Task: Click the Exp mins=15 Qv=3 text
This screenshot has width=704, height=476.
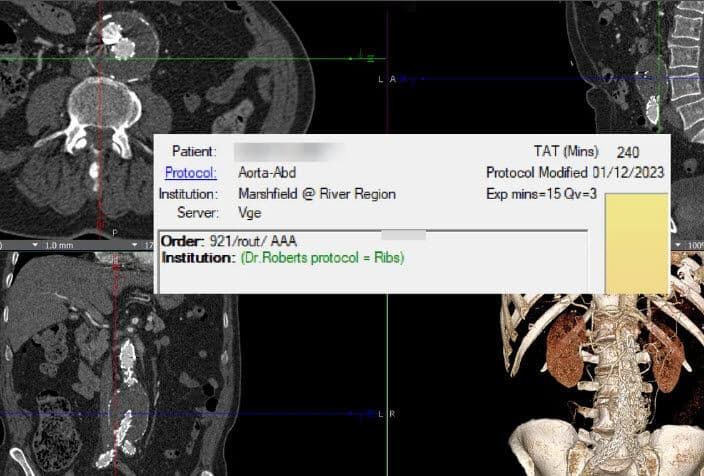Action: tap(541, 194)
